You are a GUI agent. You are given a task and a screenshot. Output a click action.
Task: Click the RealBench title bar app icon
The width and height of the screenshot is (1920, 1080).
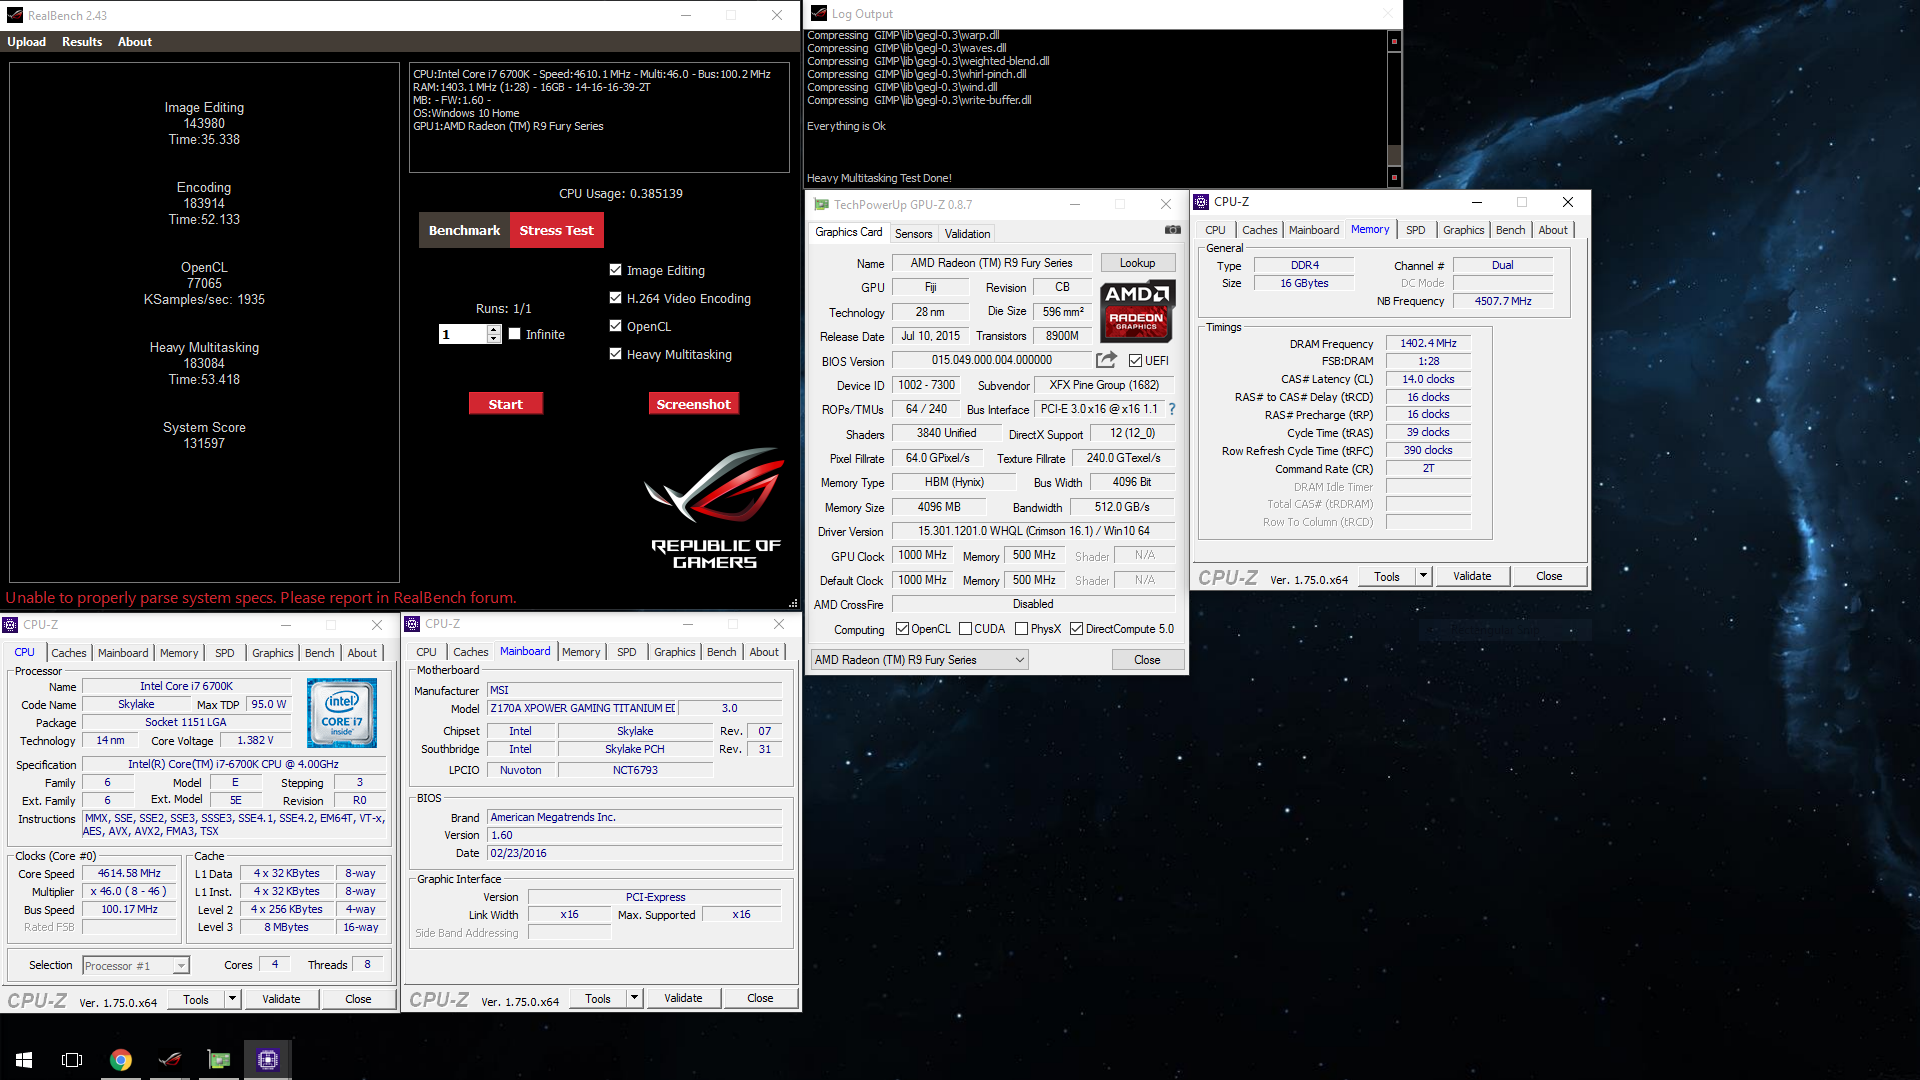pyautogui.click(x=14, y=15)
